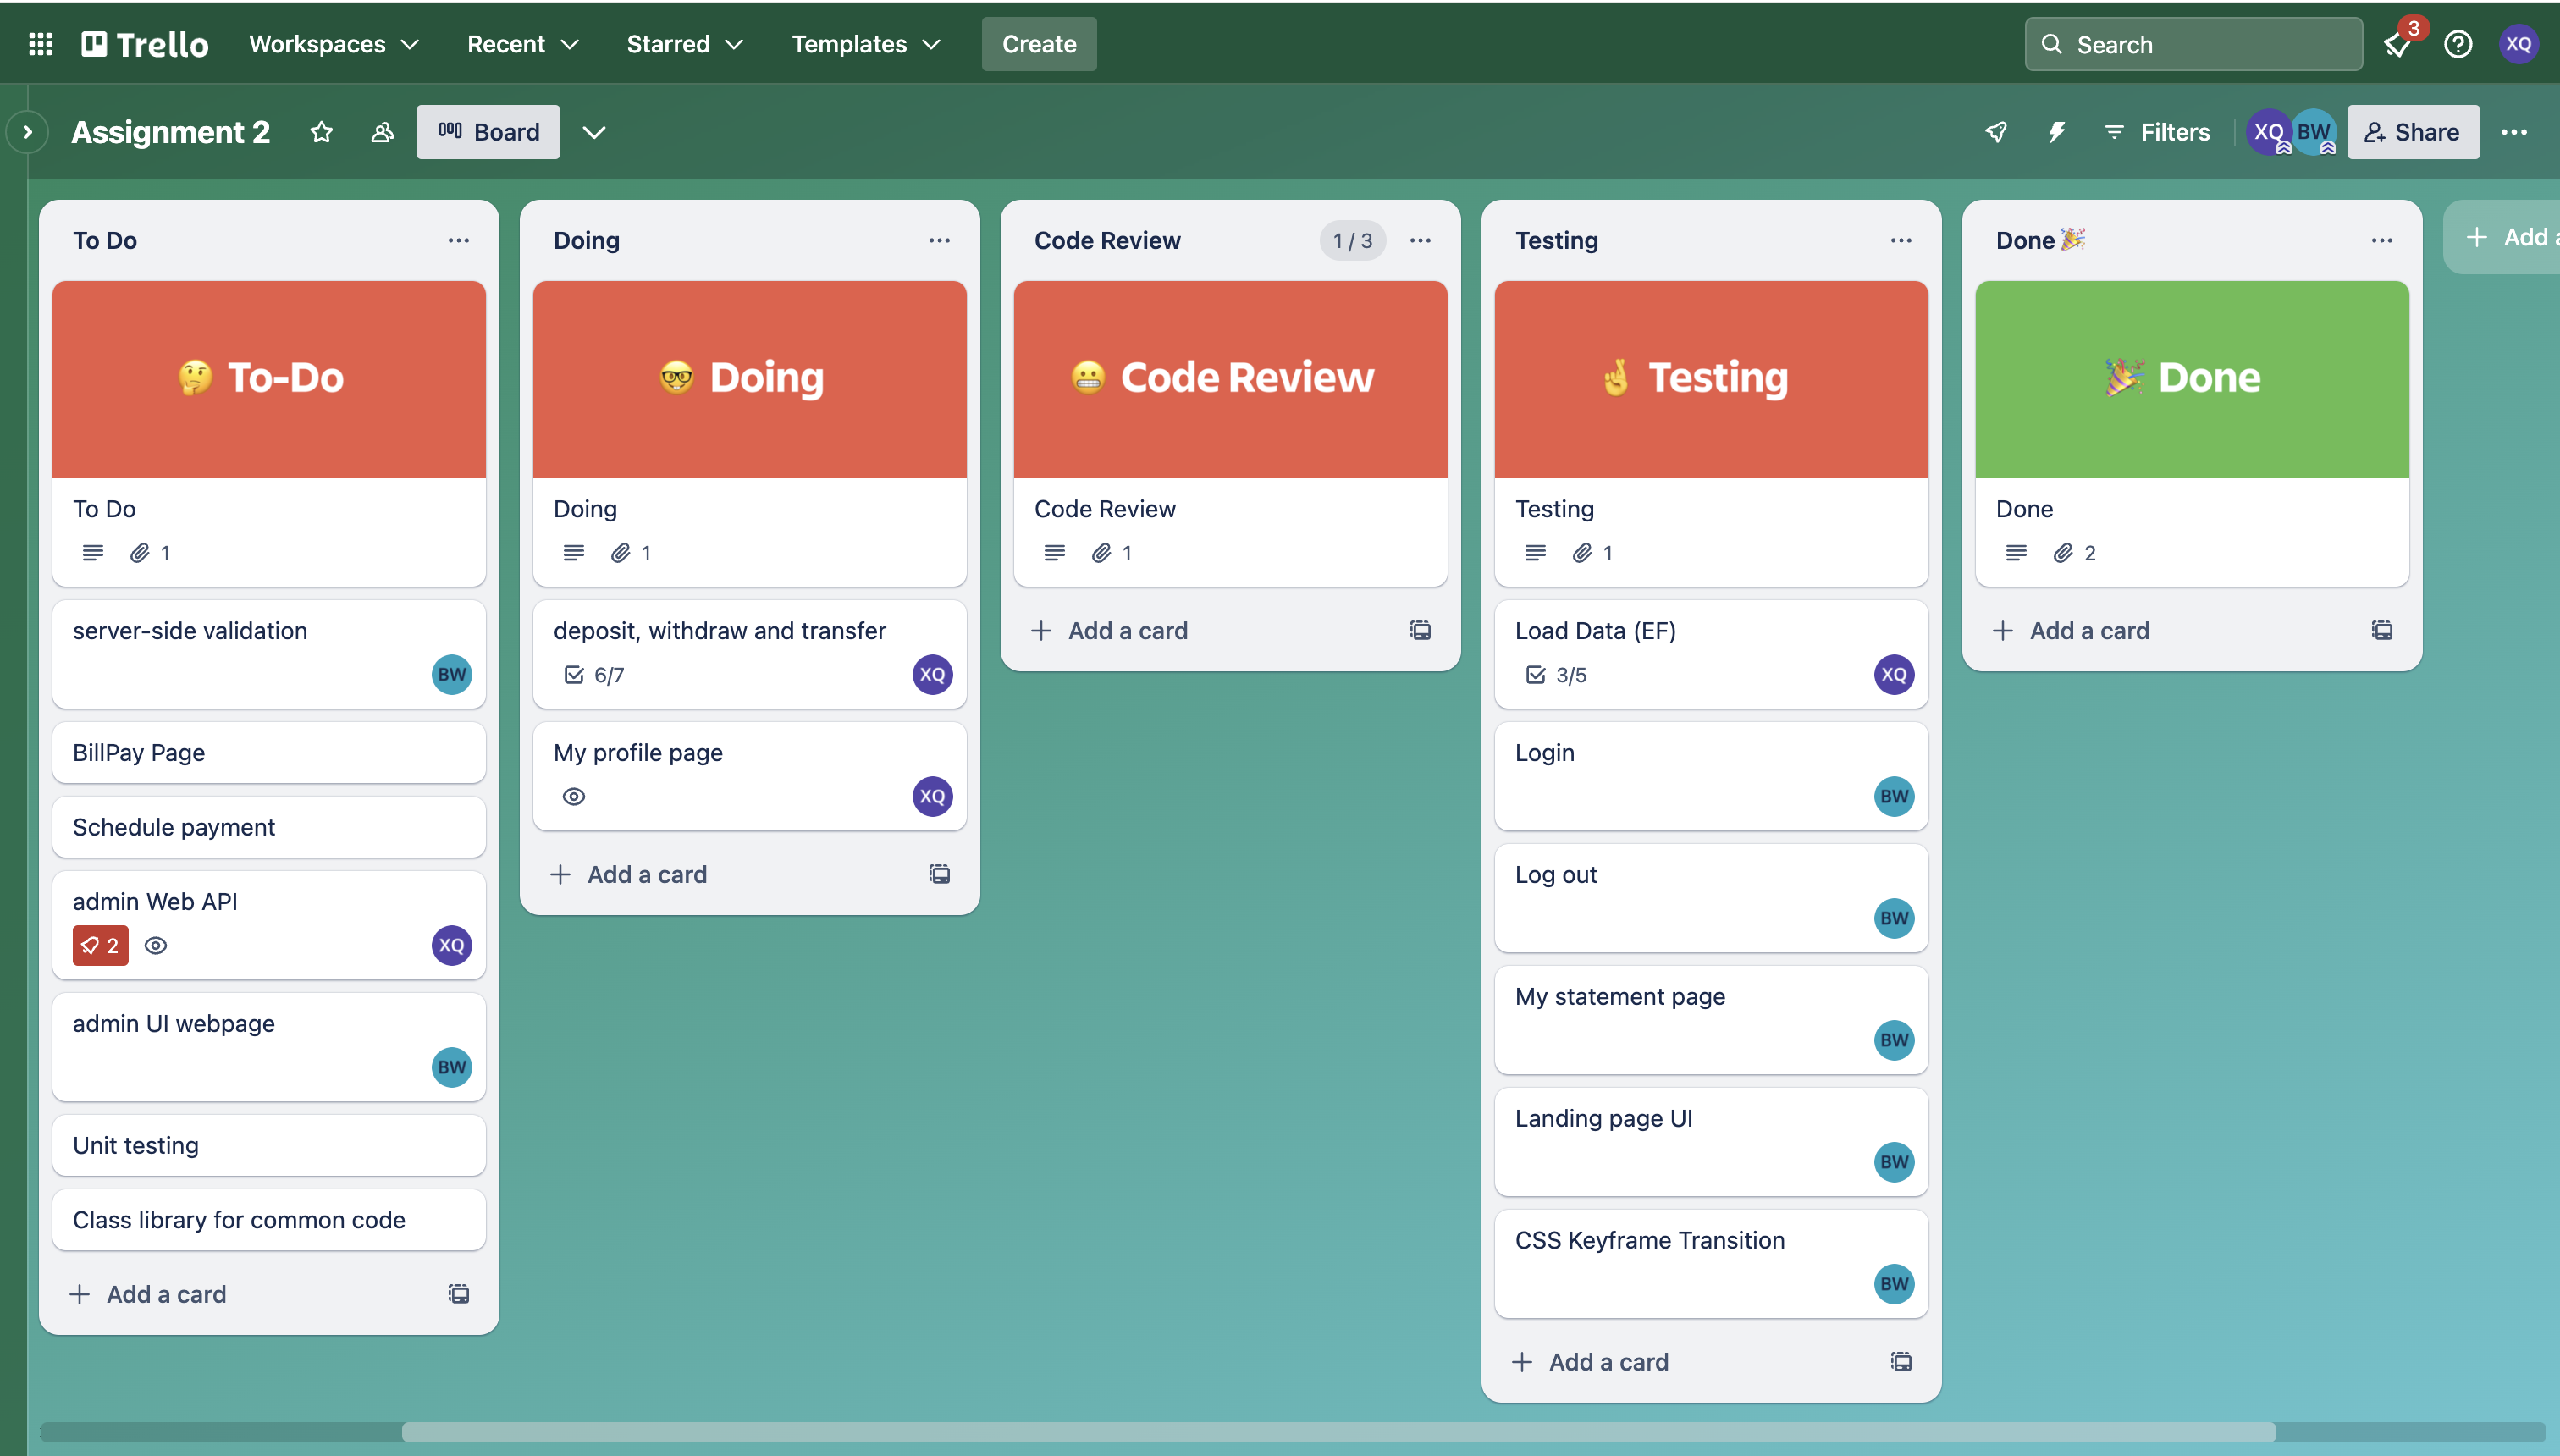The width and height of the screenshot is (2560, 1456).
Task: Click the Share button
Action: 2412,132
